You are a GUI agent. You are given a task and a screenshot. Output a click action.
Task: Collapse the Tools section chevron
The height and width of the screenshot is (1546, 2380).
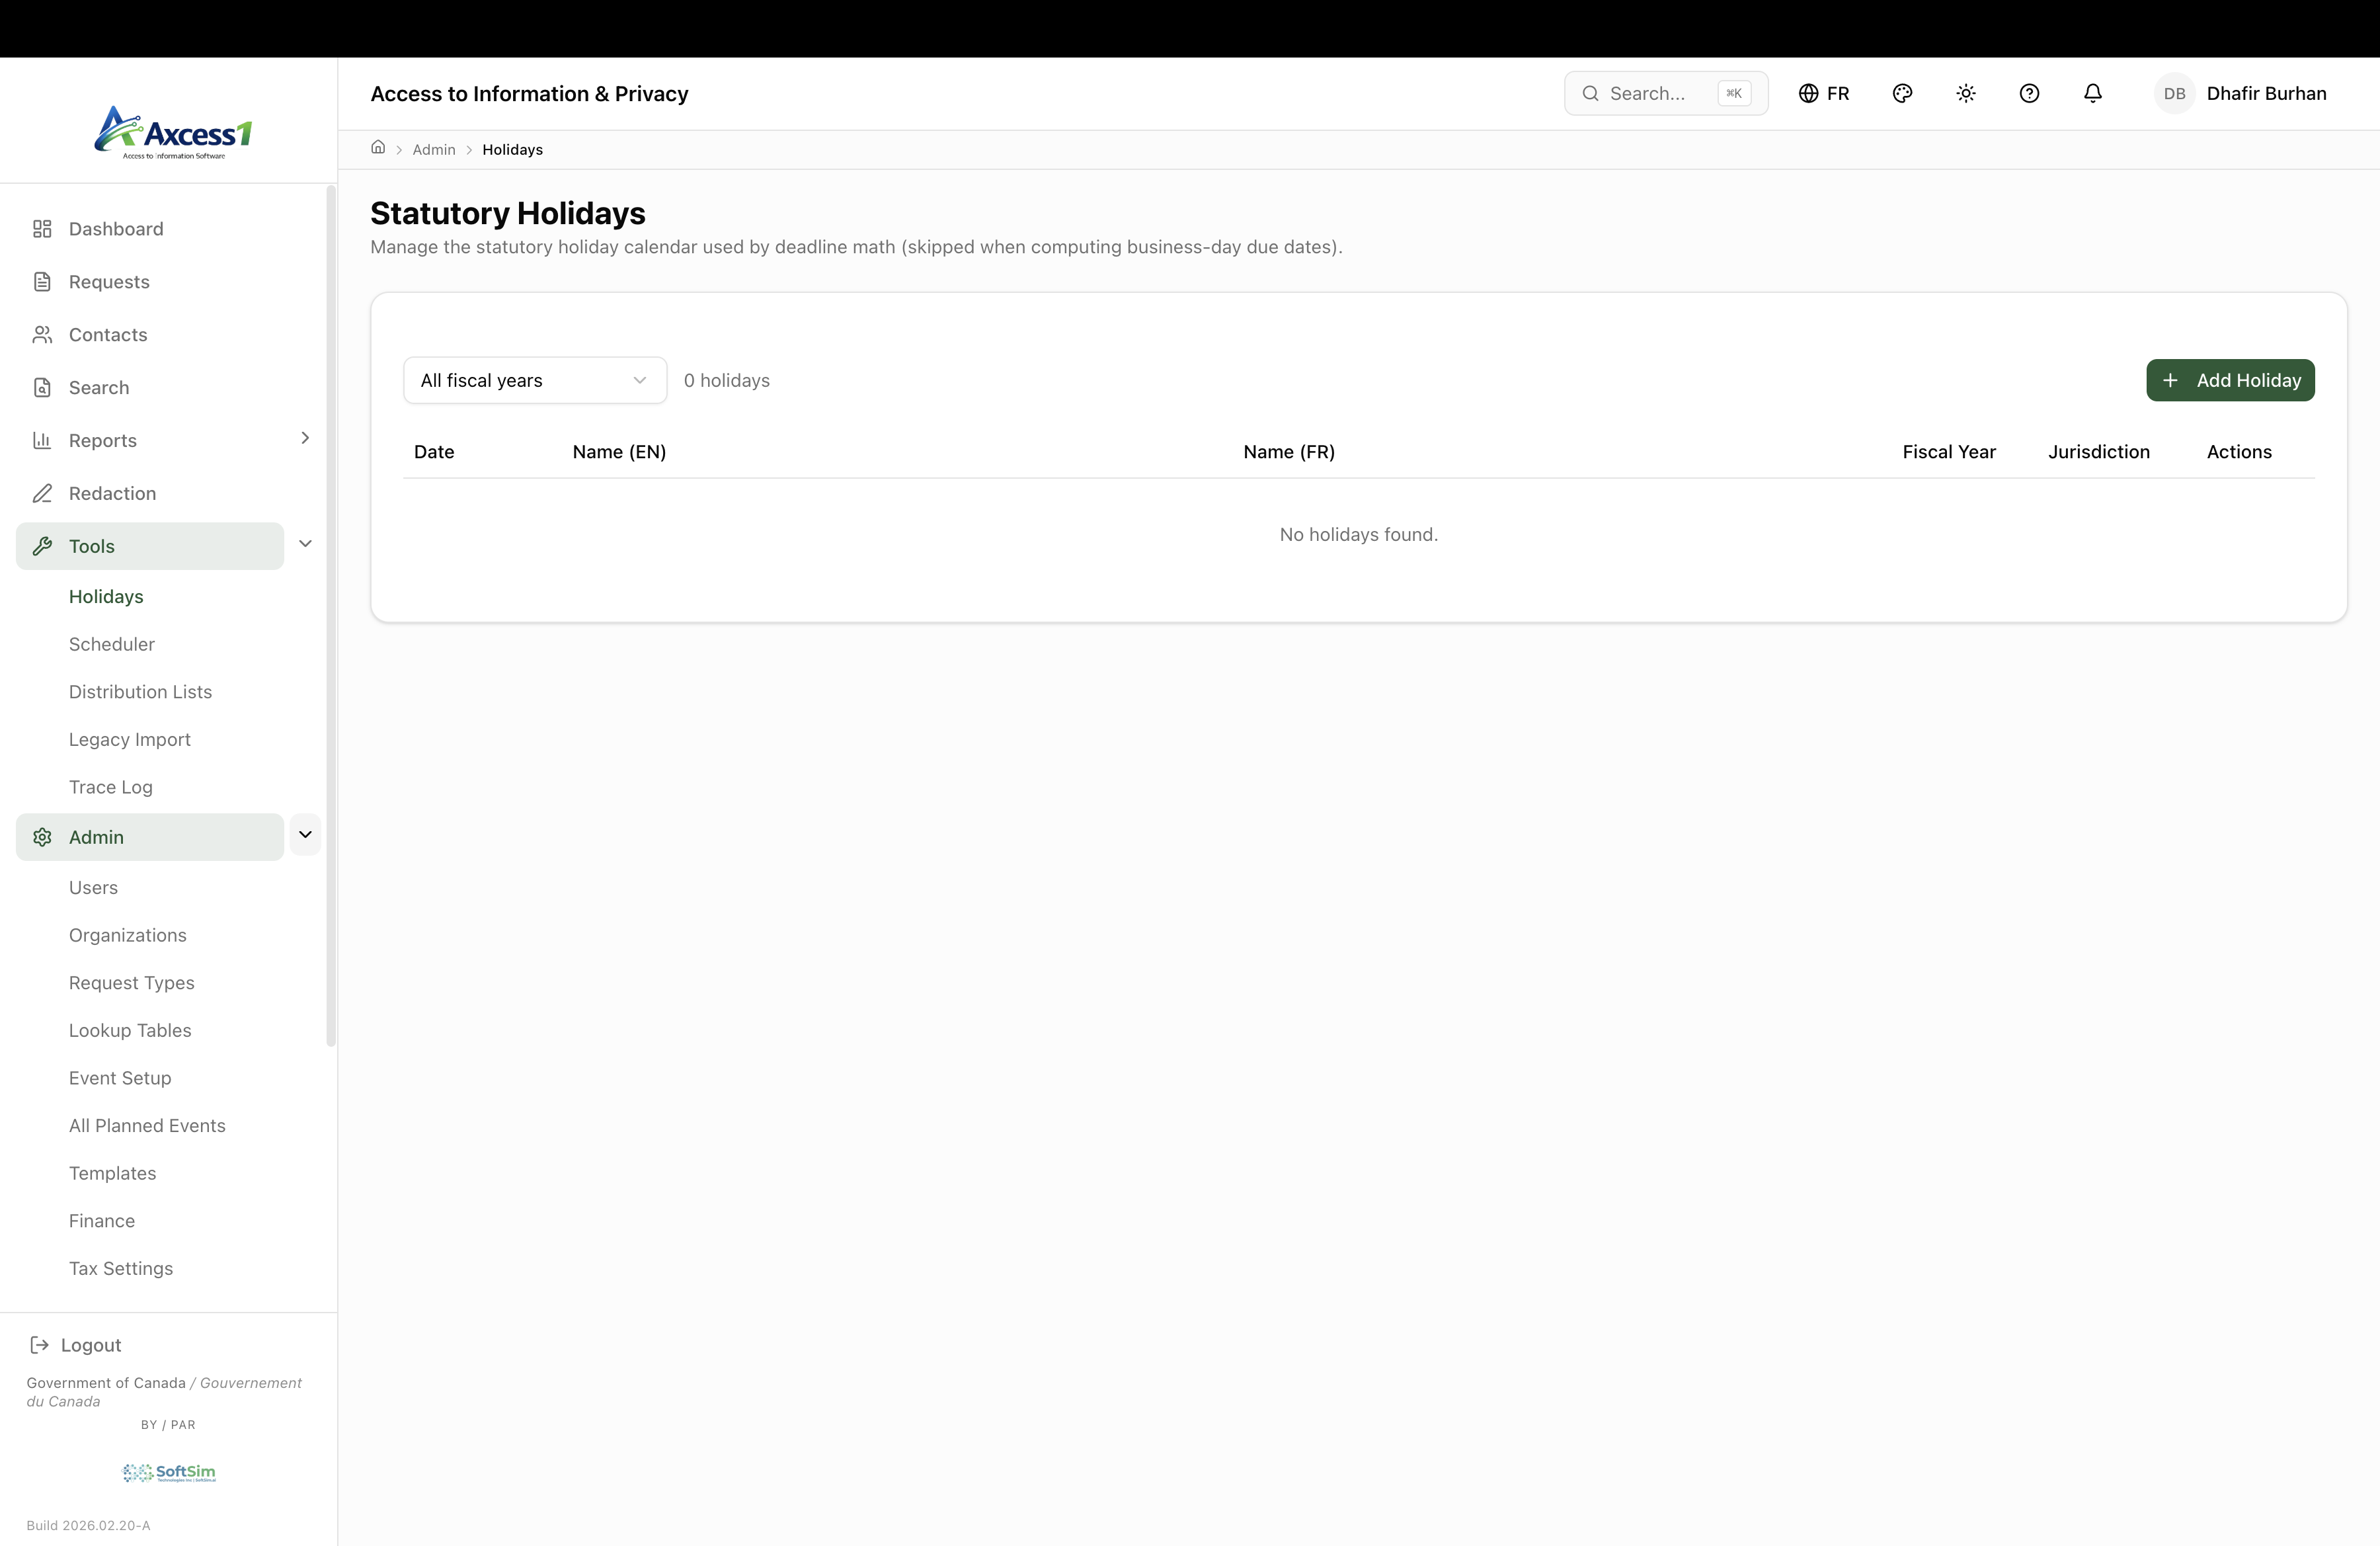tap(306, 544)
